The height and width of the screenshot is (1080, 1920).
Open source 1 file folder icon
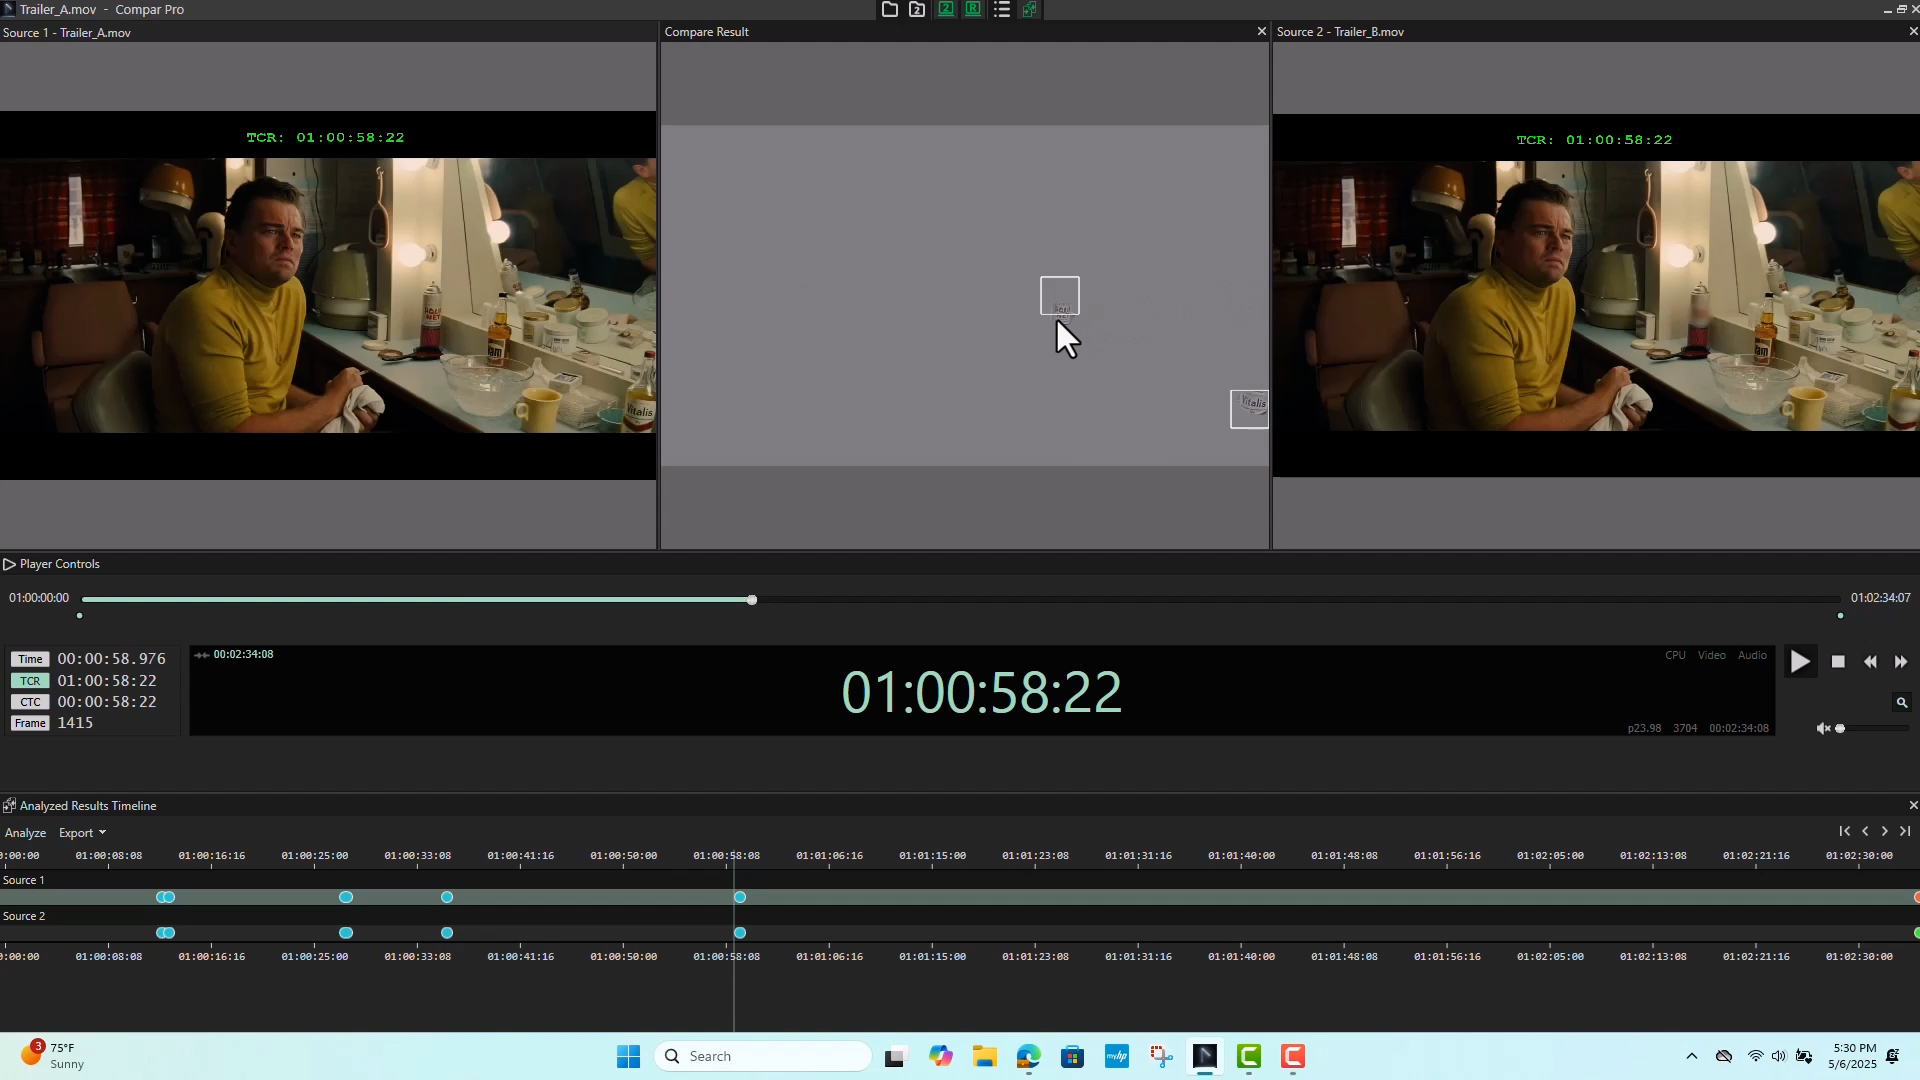tap(889, 10)
